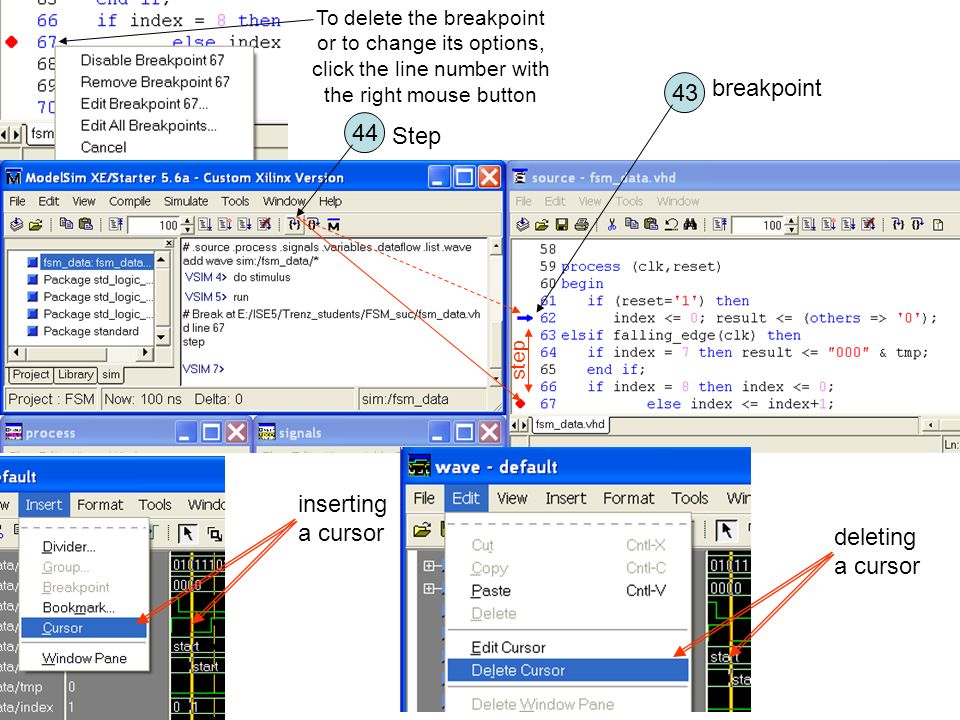
Task: Select the fsm_data.vhd tab in source window
Action: coord(569,424)
